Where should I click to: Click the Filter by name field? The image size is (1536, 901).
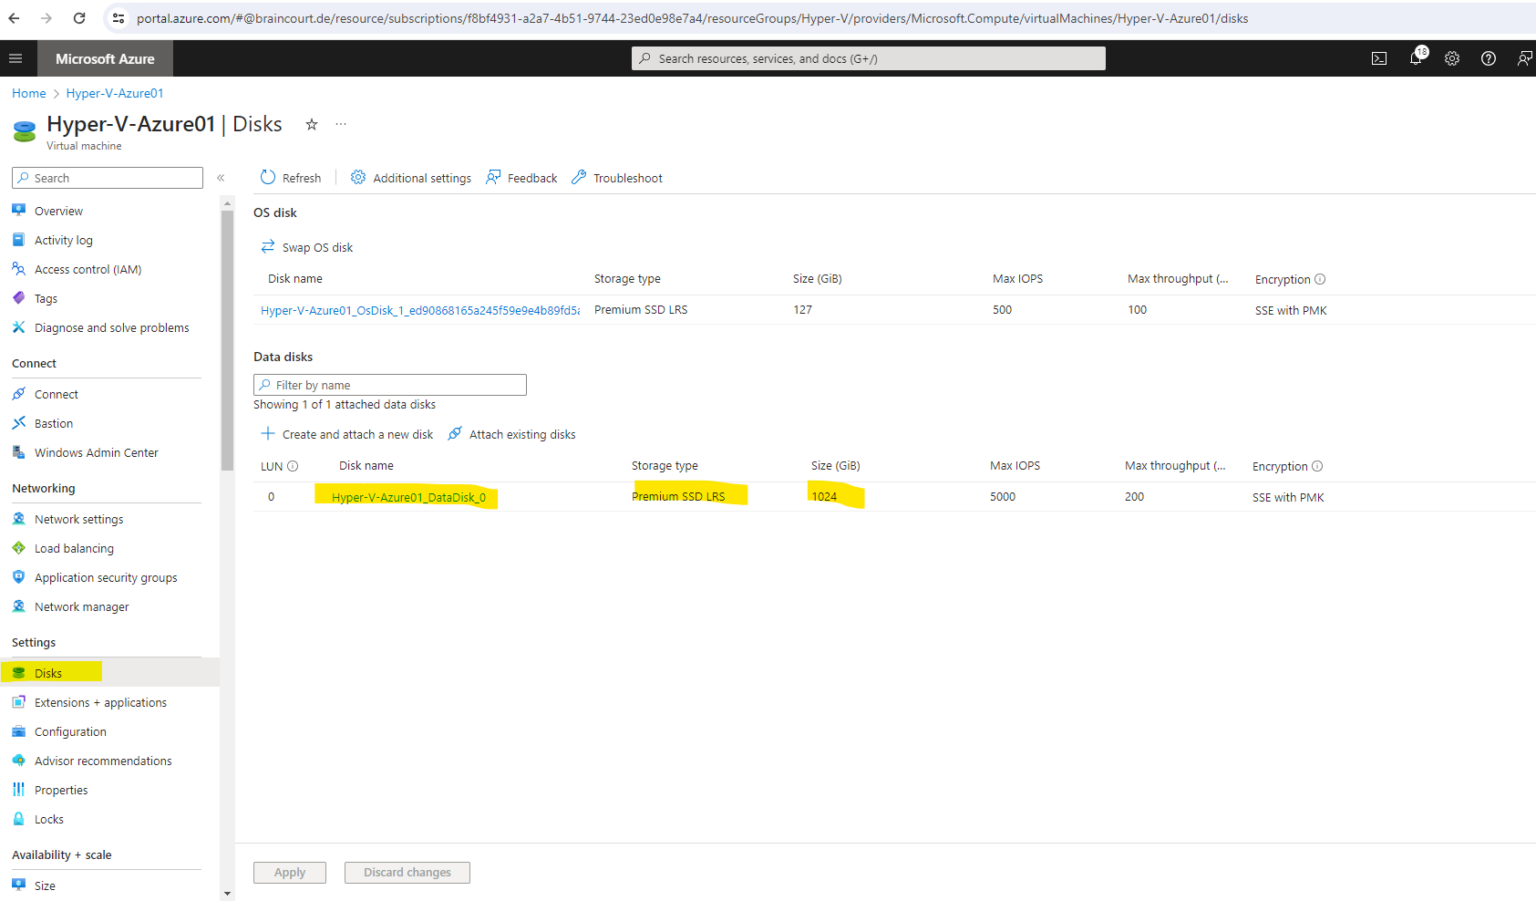pyautogui.click(x=390, y=384)
